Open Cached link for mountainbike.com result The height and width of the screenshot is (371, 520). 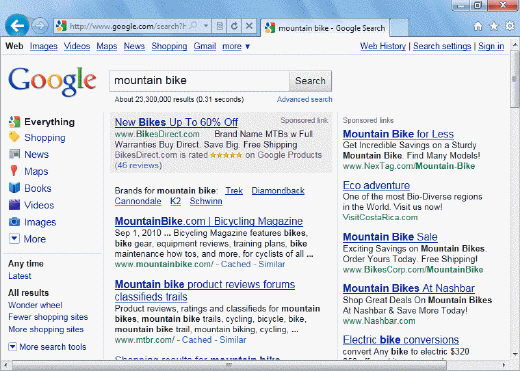point(236,264)
